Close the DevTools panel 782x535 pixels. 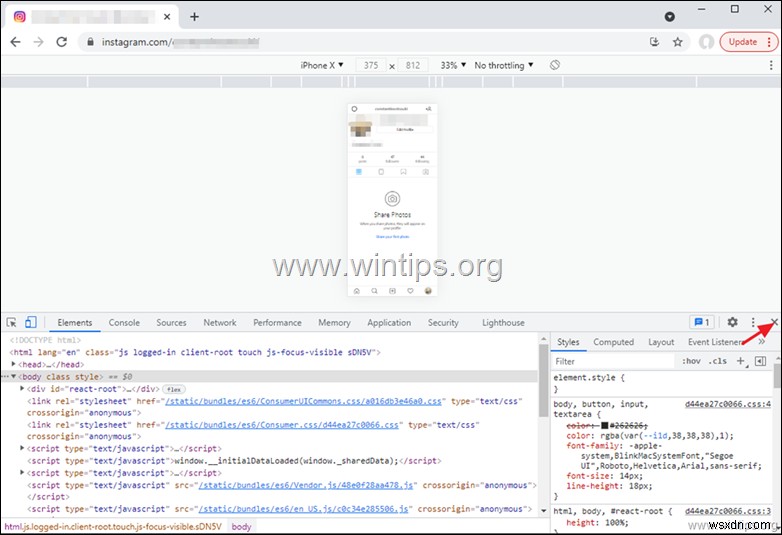pyautogui.click(x=774, y=322)
